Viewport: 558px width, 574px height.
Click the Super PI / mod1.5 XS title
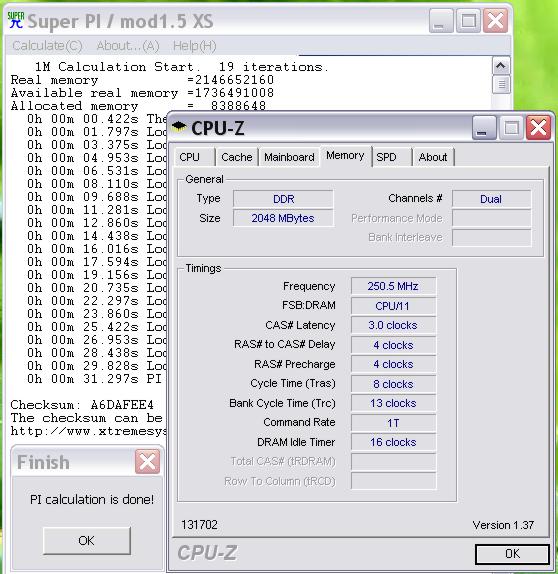(x=120, y=21)
